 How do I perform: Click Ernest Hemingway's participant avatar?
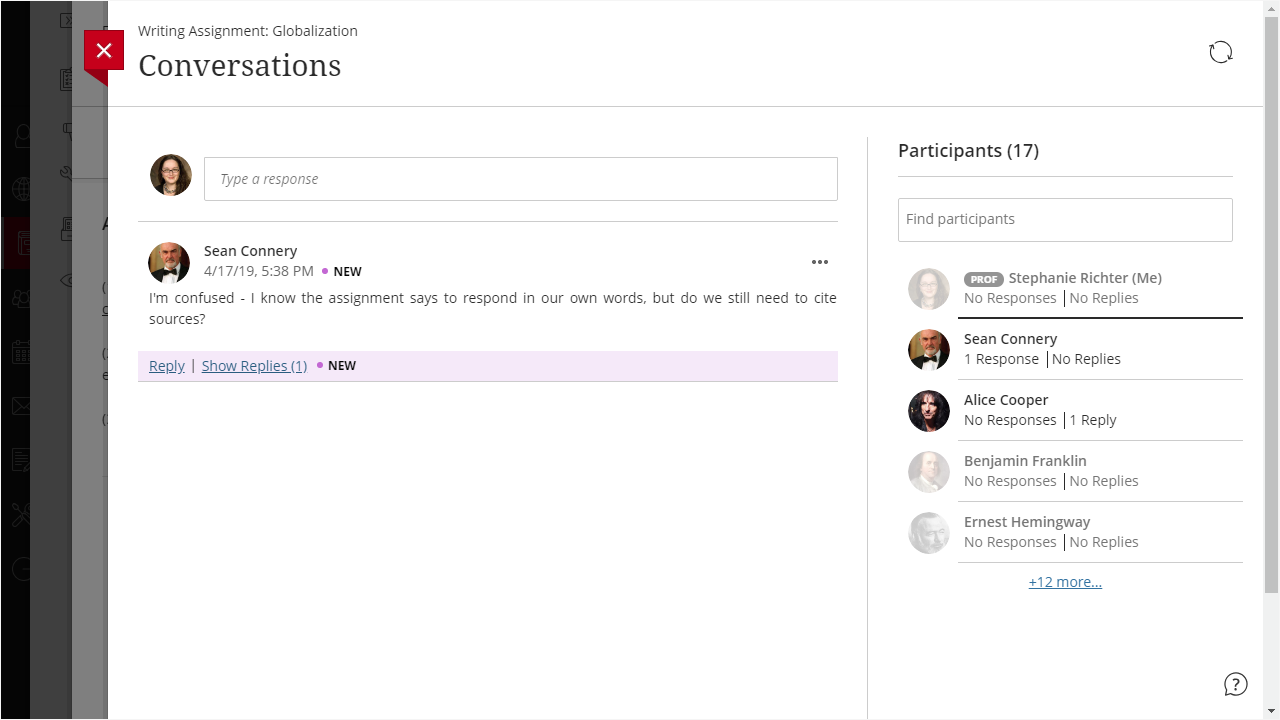pos(928,533)
